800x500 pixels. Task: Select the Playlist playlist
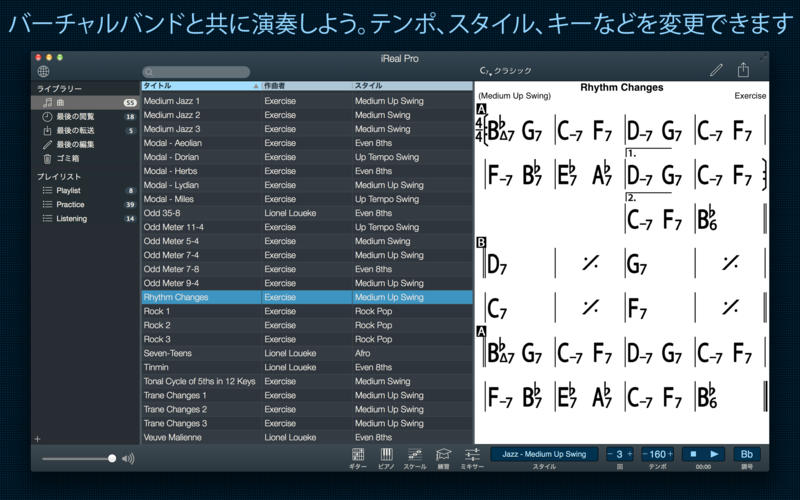pos(86,190)
